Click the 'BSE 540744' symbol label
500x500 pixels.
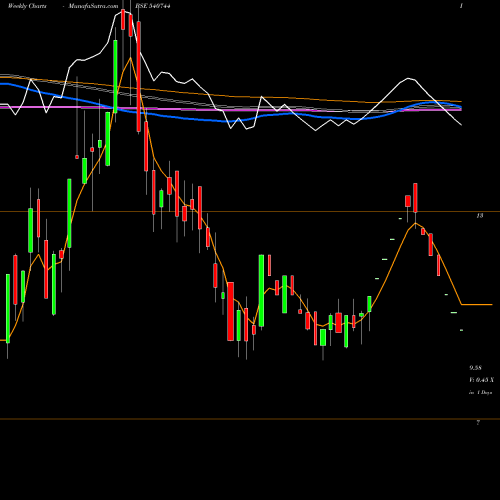(x=153, y=6)
